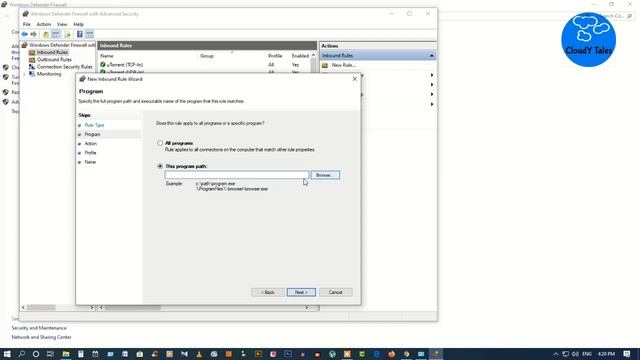Click the wizard Back button

point(268,292)
